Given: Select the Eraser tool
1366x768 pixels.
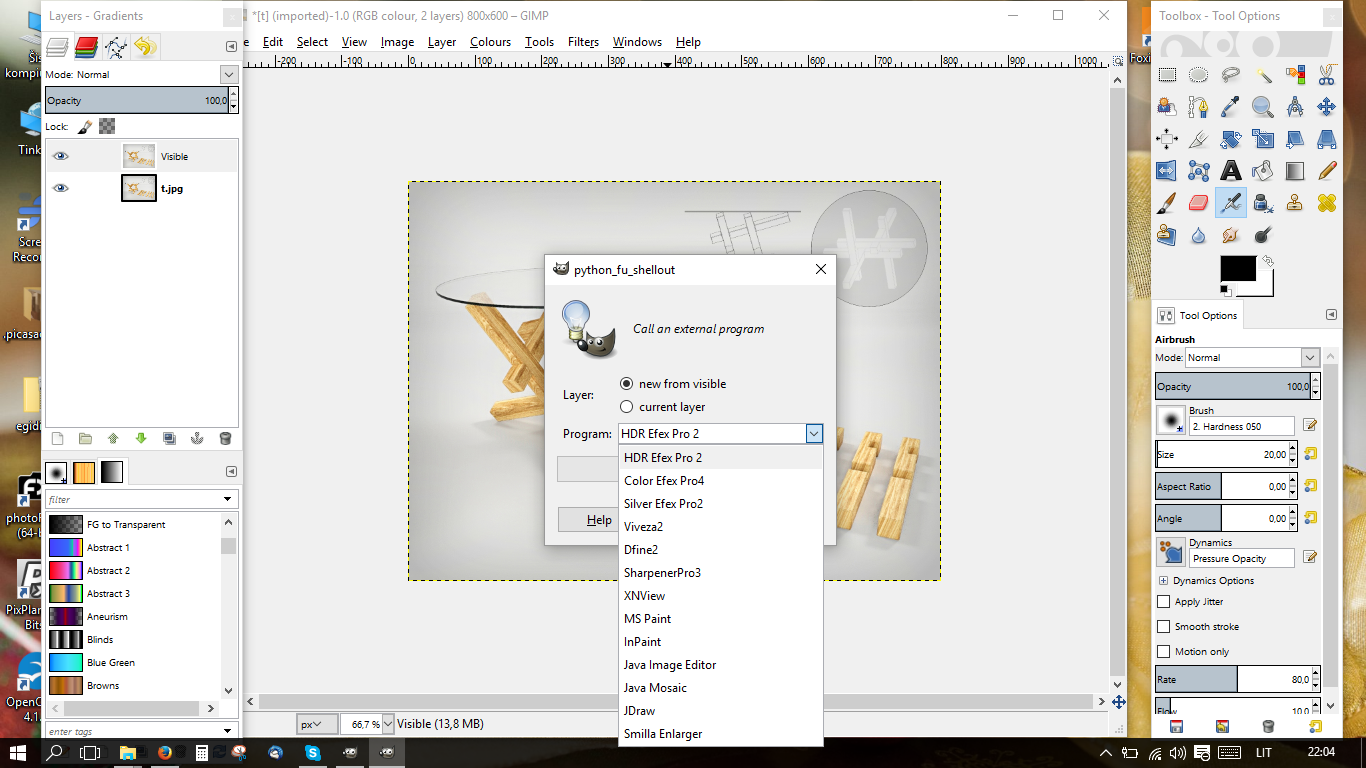Looking at the screenshot, I should (1199, 203).
